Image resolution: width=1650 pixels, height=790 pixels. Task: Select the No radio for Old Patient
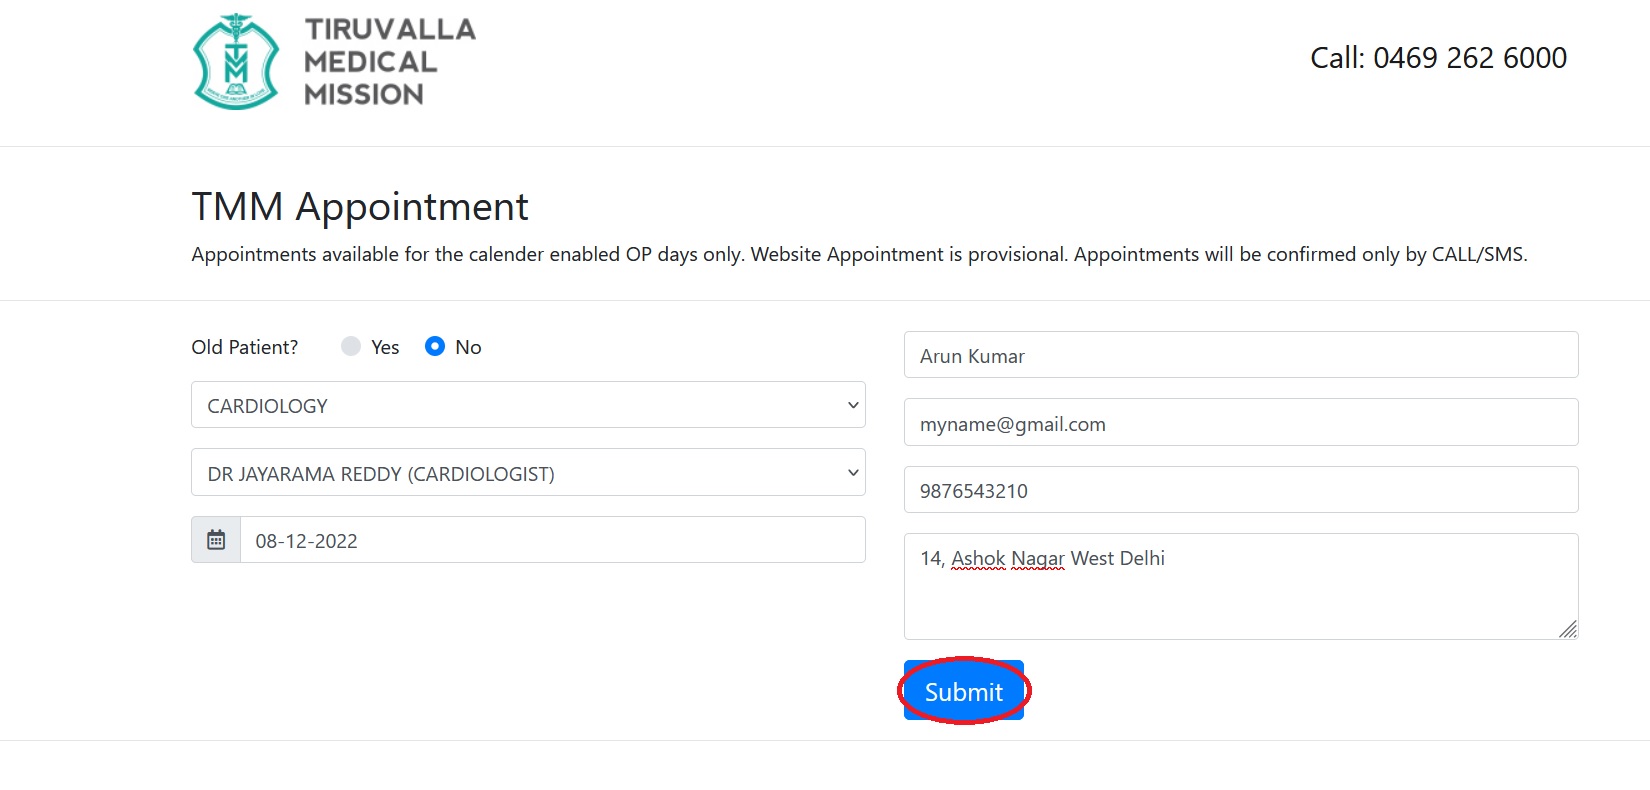coord(435,346)
